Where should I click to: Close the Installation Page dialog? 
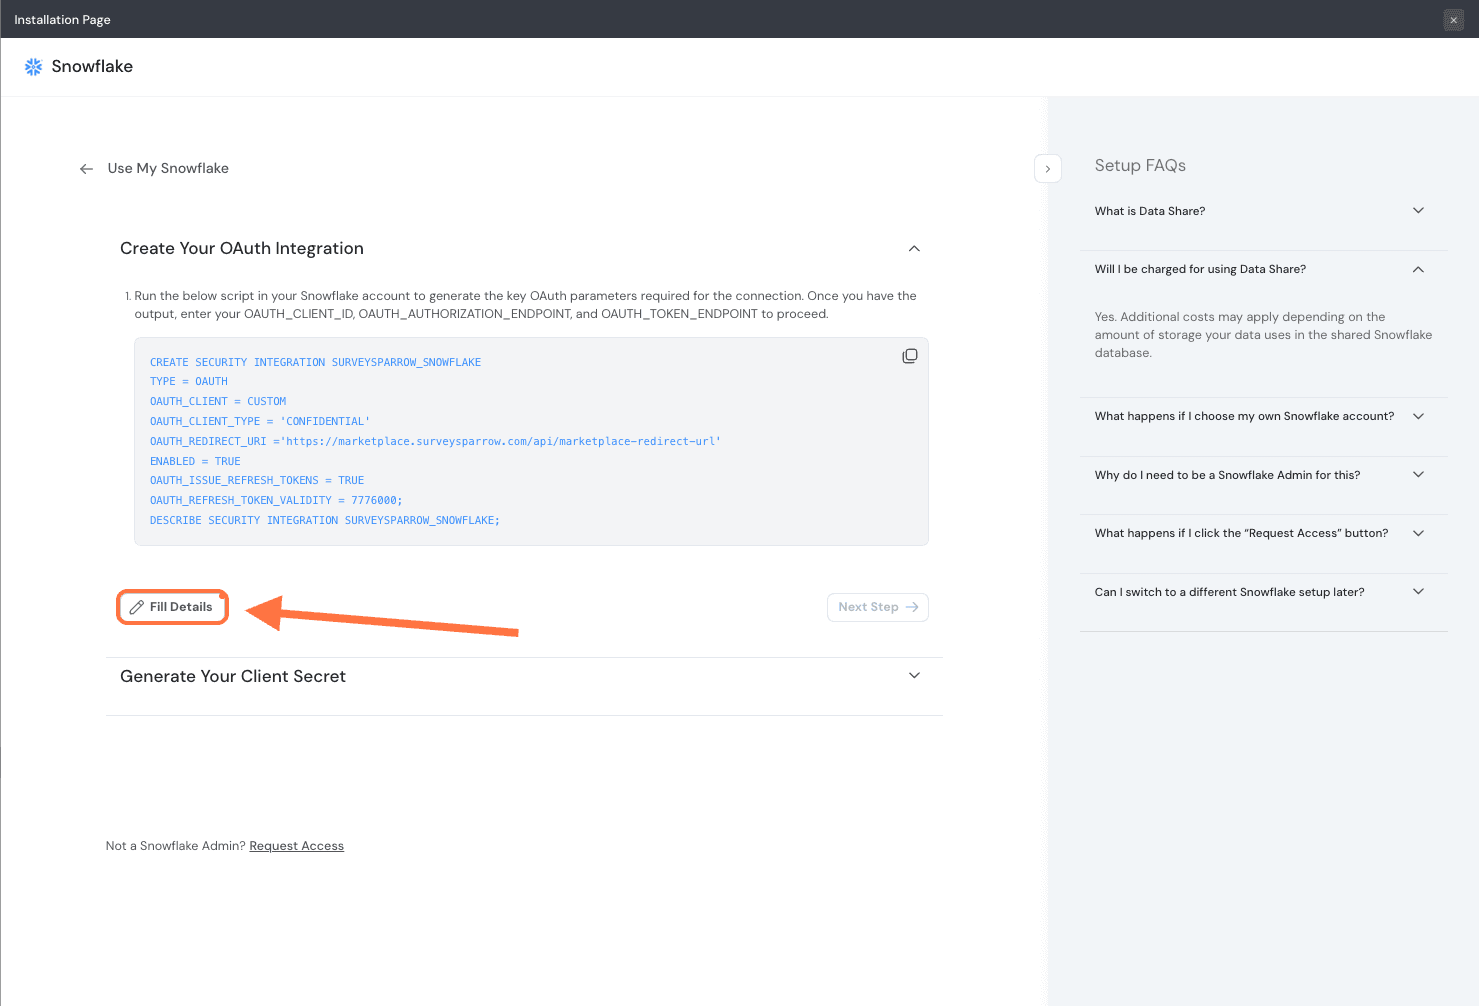pyautogui.click(x=1453, y=20)
